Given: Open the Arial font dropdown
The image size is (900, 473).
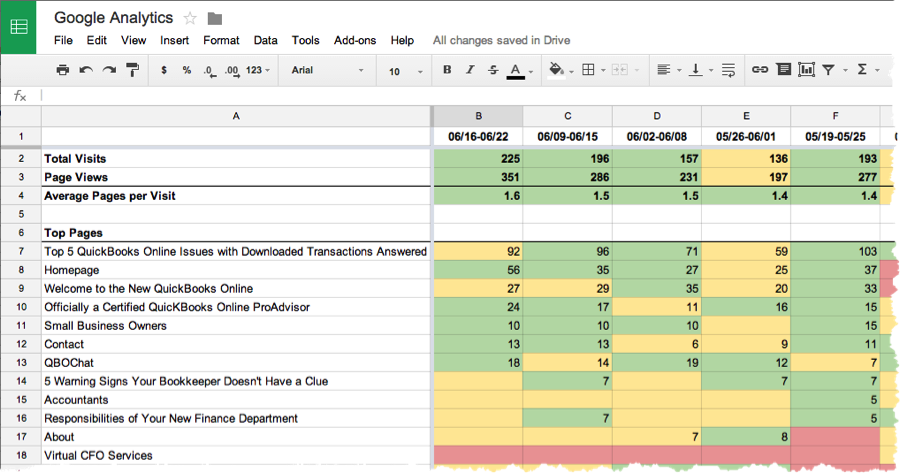Looking at the screenshot, I should point(328,70).
